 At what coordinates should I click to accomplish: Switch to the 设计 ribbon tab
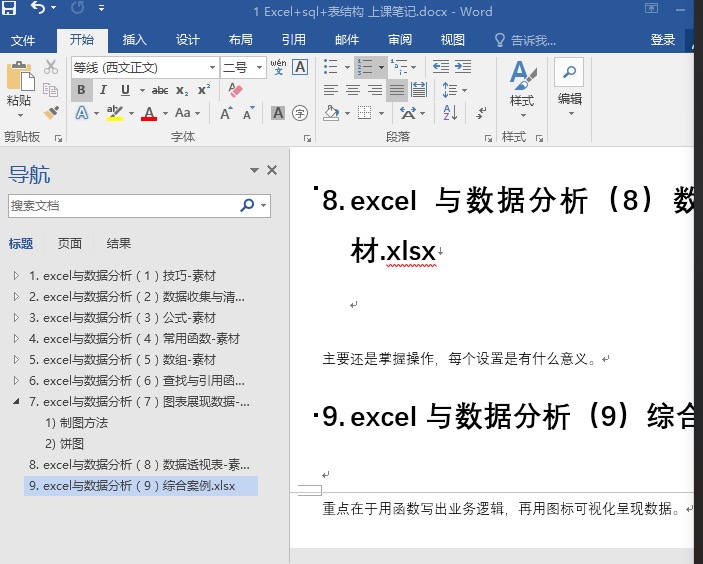pos(187,40)
